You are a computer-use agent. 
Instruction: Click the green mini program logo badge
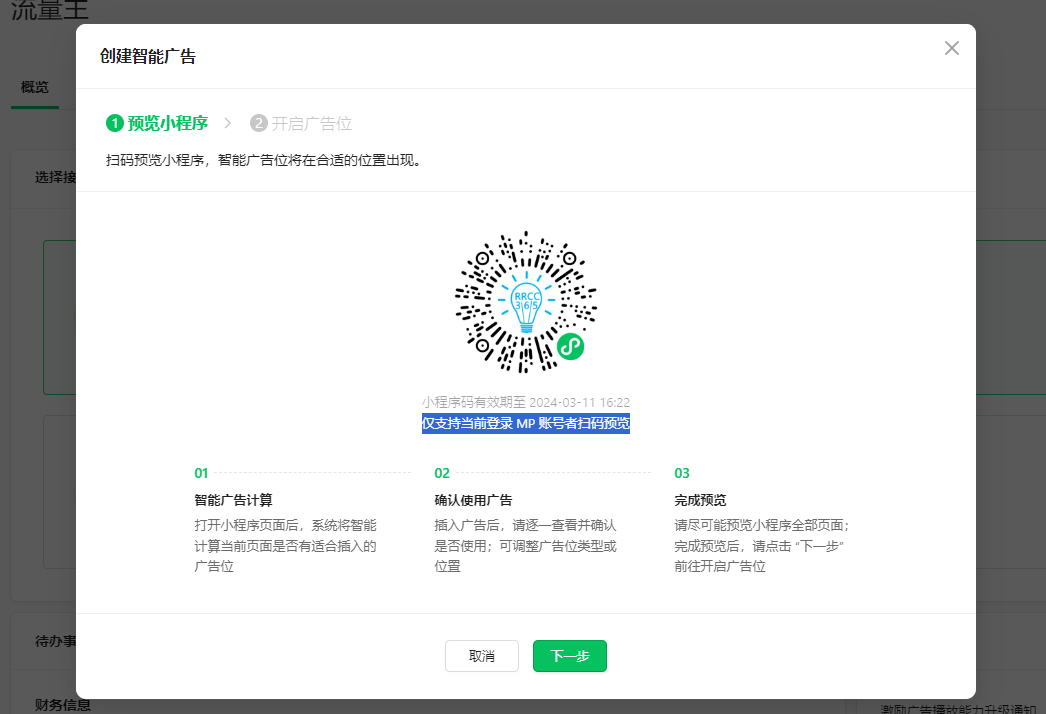click(x=570, y=346)
